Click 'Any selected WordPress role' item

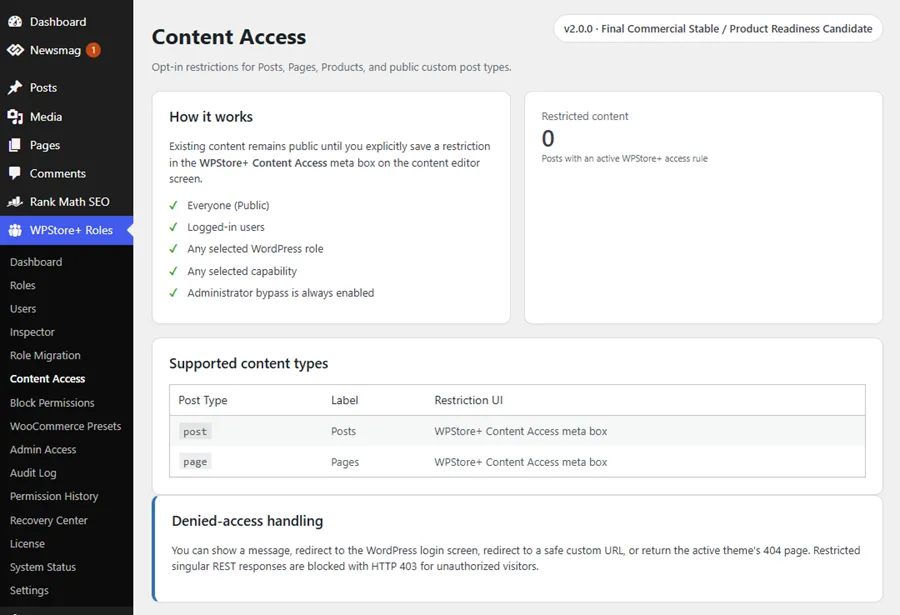click(255, 249)
